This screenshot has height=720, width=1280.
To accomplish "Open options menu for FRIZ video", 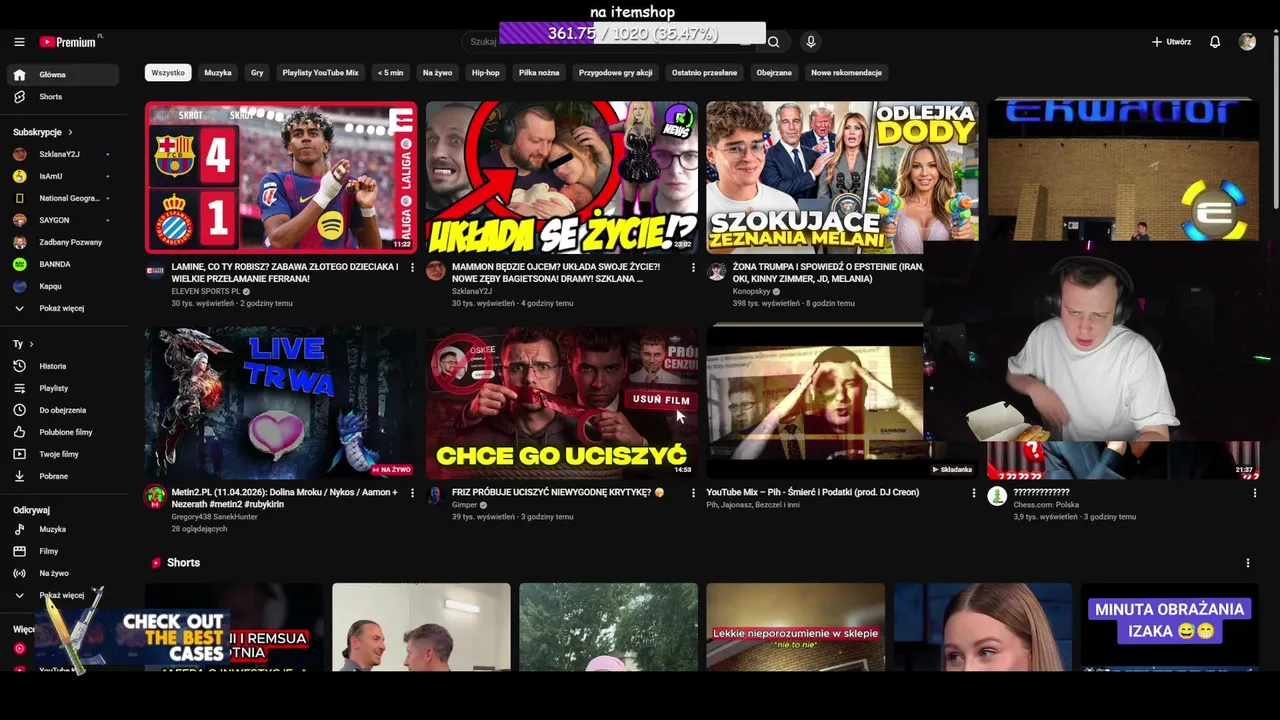I will pos(693,493).
